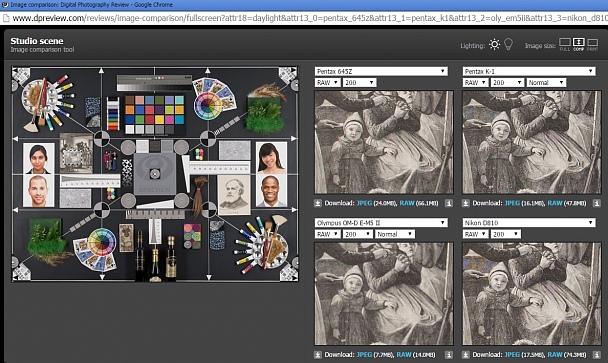Click info icon under Pentax K-1 crop

point(597,203)
